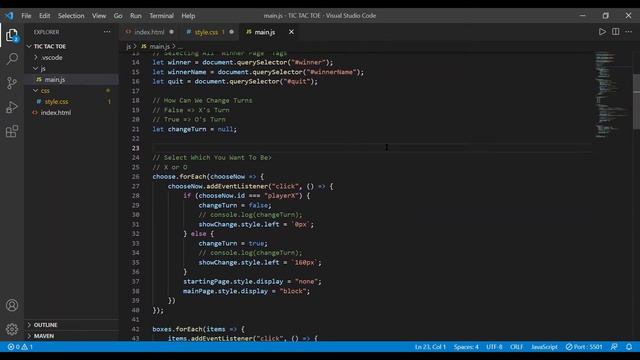Open the Selection menu
The image size is (640, 360).
click(71, 16)
